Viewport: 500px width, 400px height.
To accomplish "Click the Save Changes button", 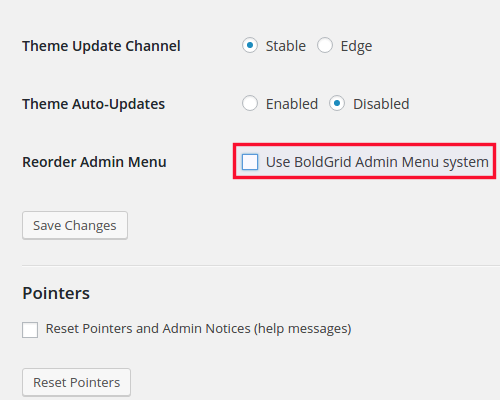I will 75,225.
